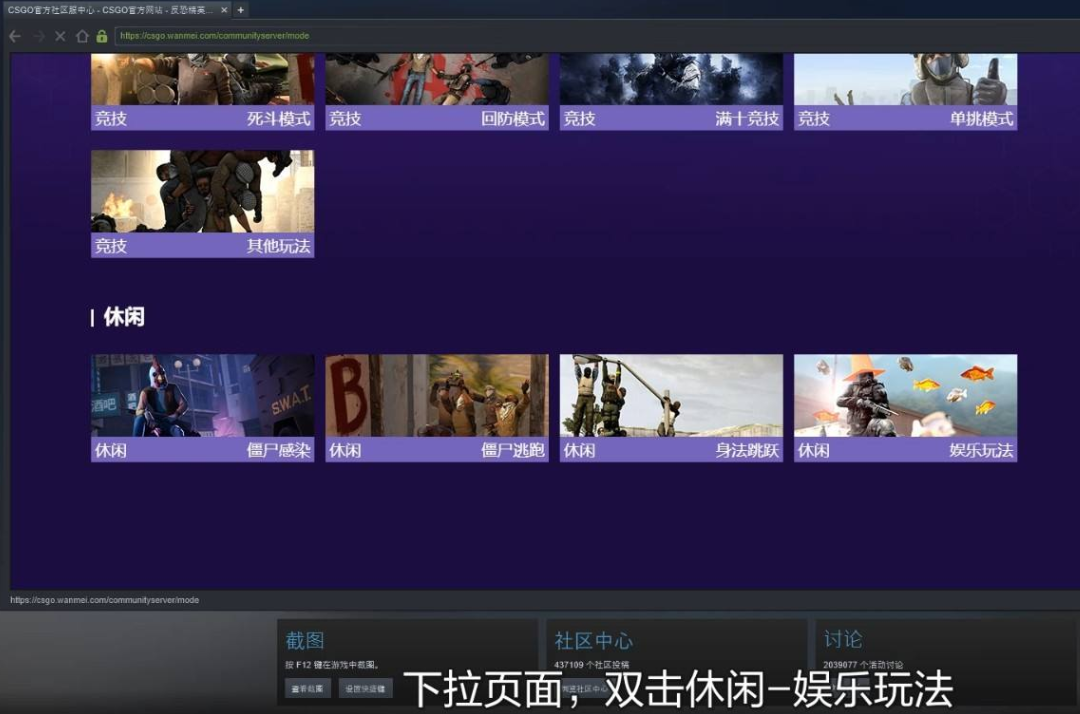Viewport: 1080px width, 714px height.
Task: Open the 休闲 娱乐玩法 card
Action: tap(906, 408)
